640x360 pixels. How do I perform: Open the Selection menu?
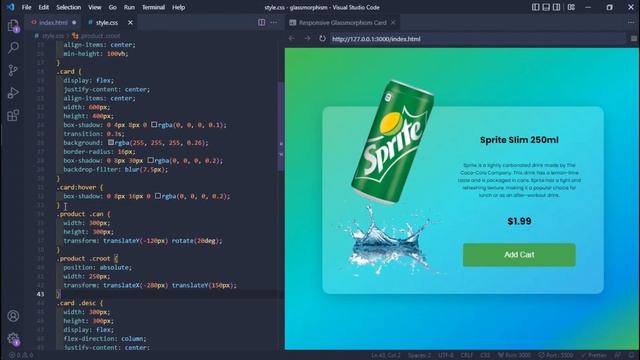pyautogui.click(x=69, y=7)
